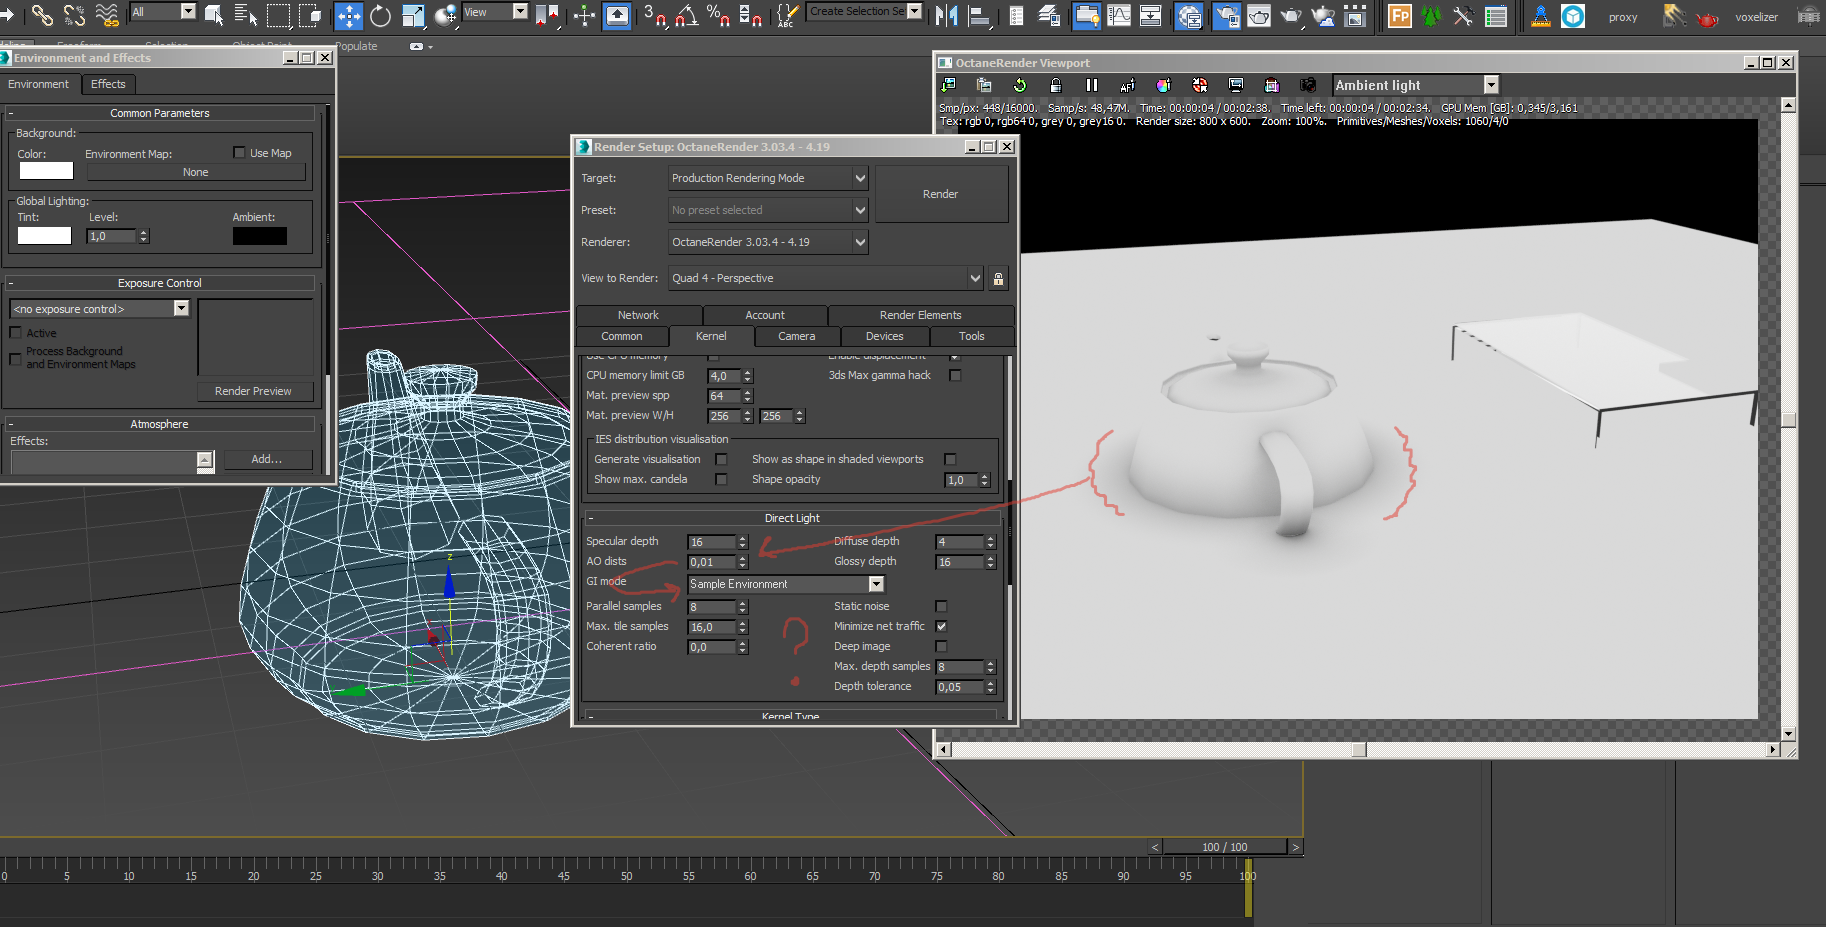This screenshot has height=927, width=1826.
Task: Toggle the 3D Snaps tool
Action: (656, 15)
